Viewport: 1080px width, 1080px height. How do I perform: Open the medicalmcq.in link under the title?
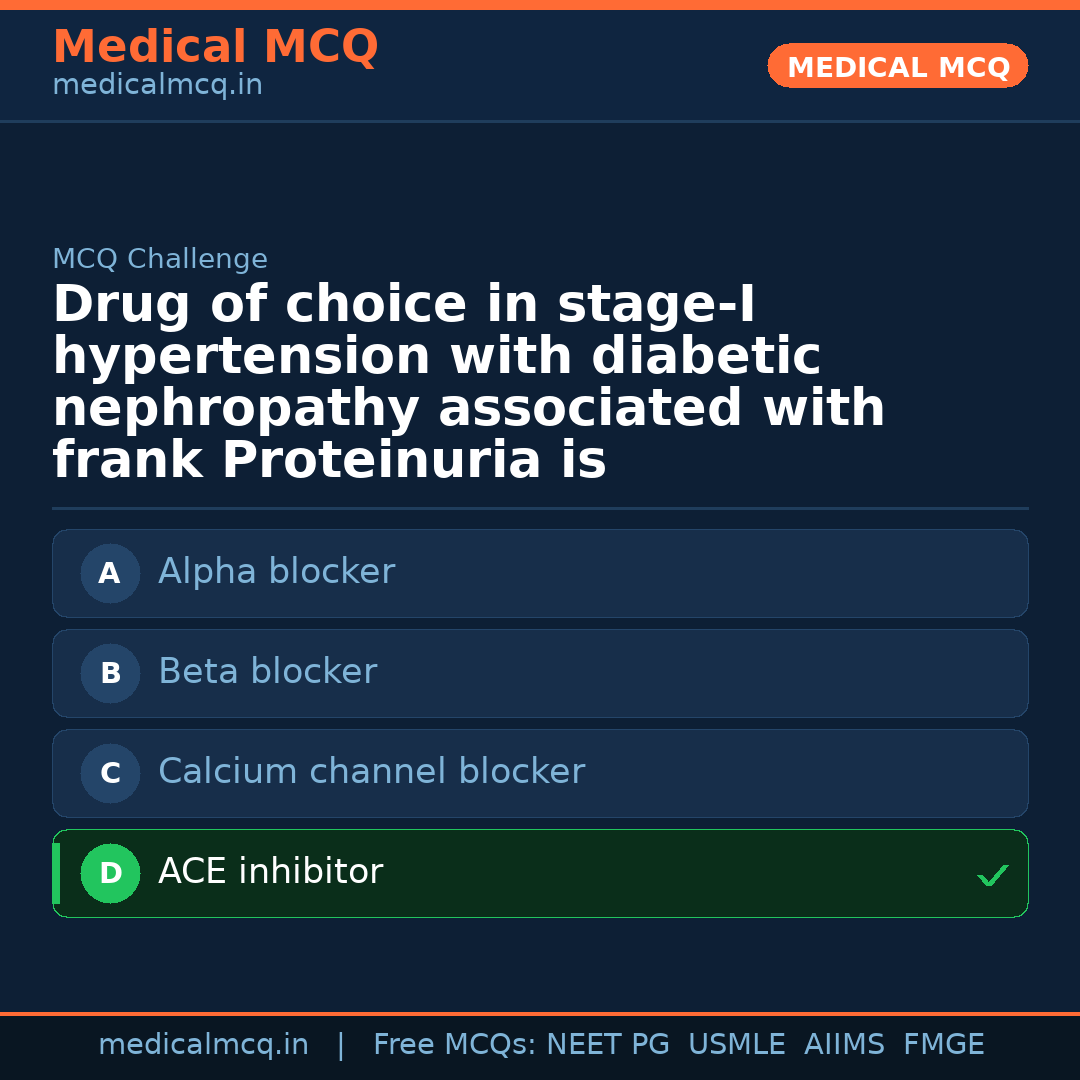click(x=157, y=85)
